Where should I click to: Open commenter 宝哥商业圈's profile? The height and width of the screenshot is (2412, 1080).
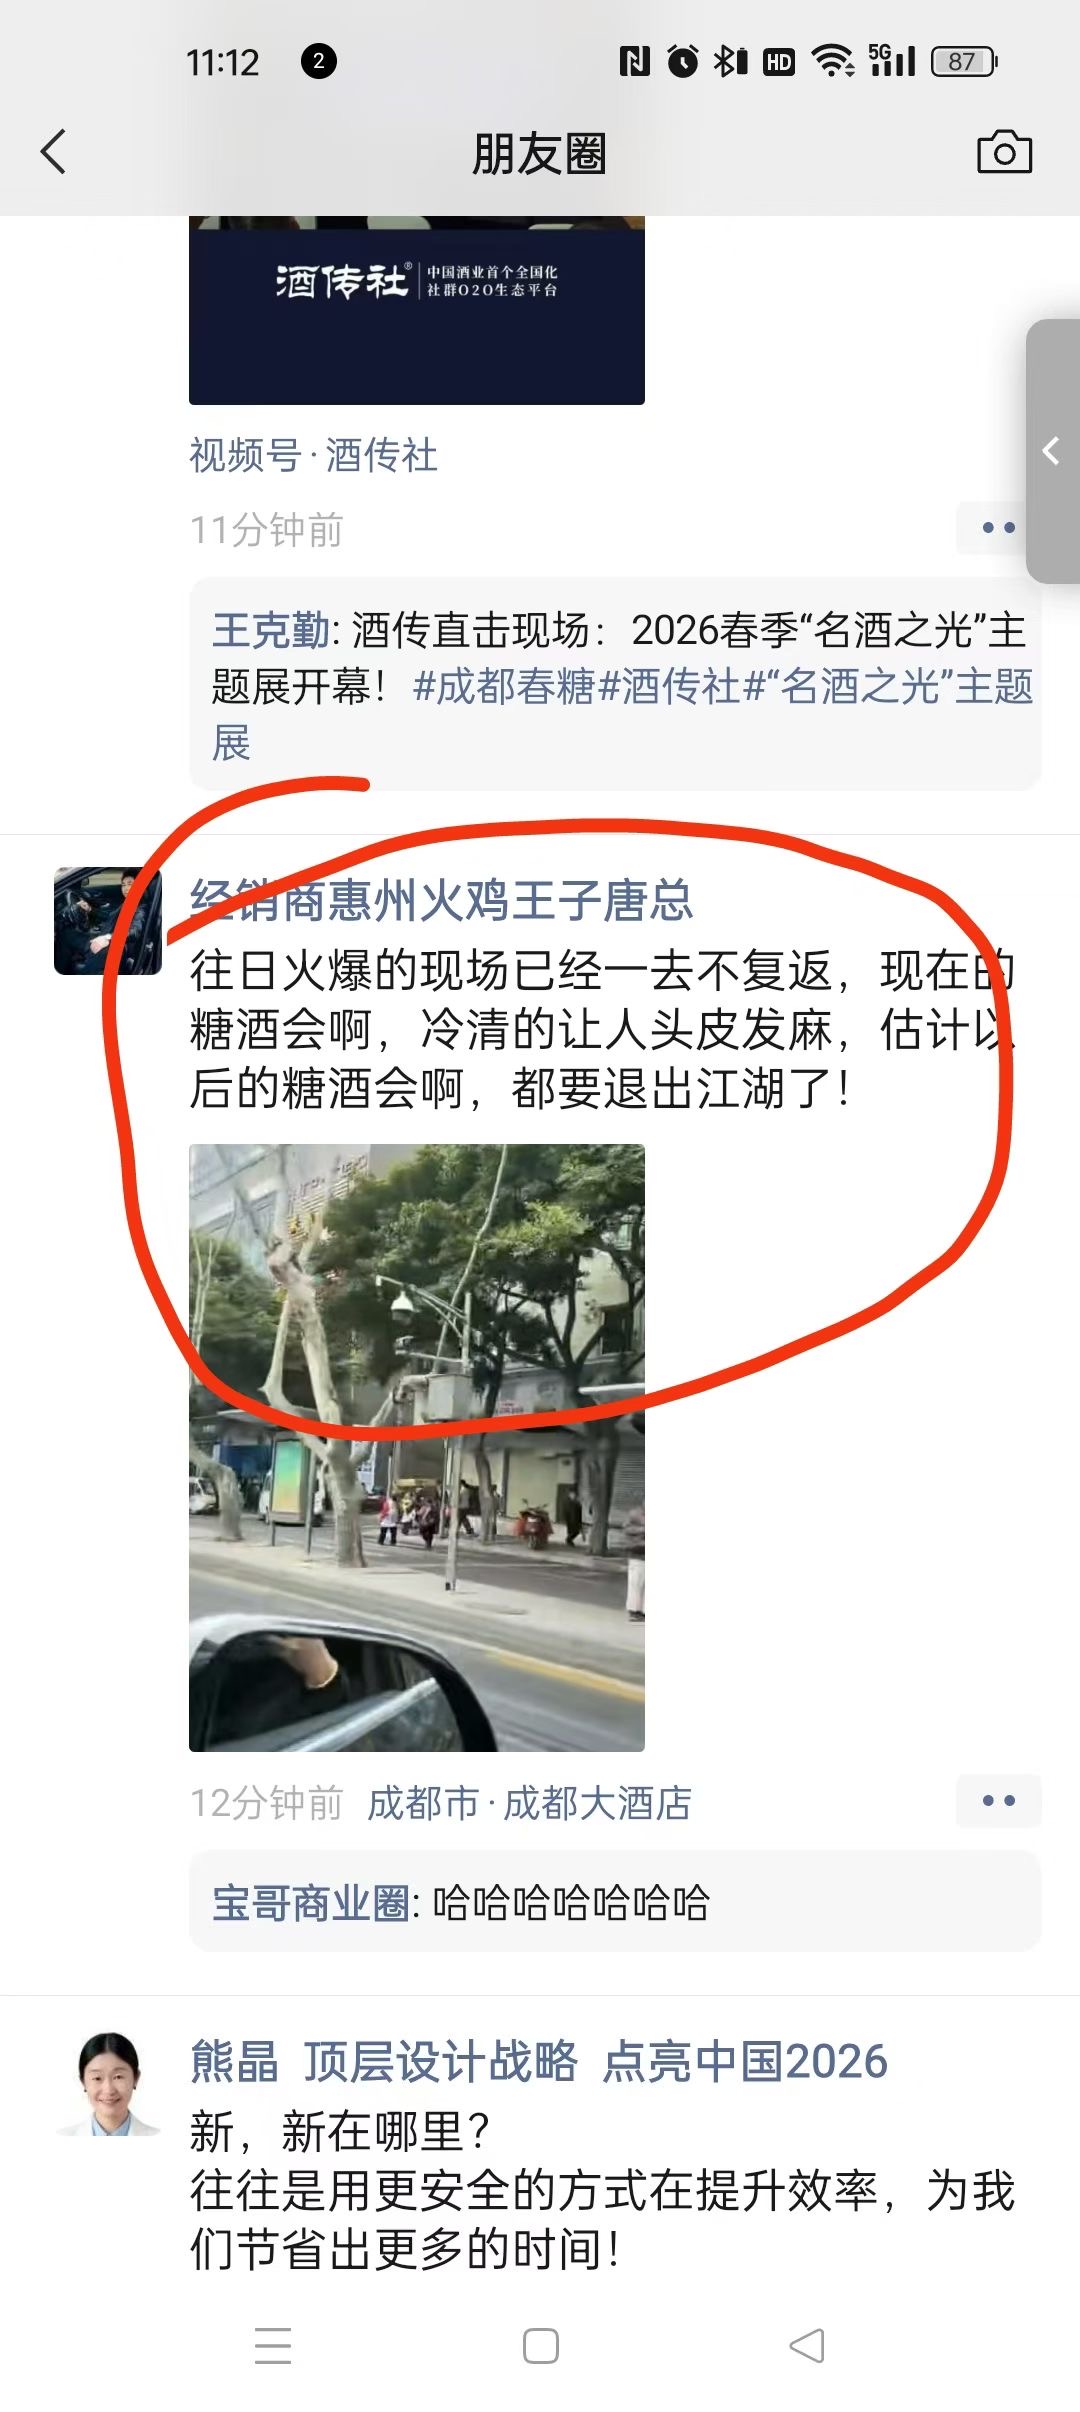pyautogui.click(x=310, y=1903)
